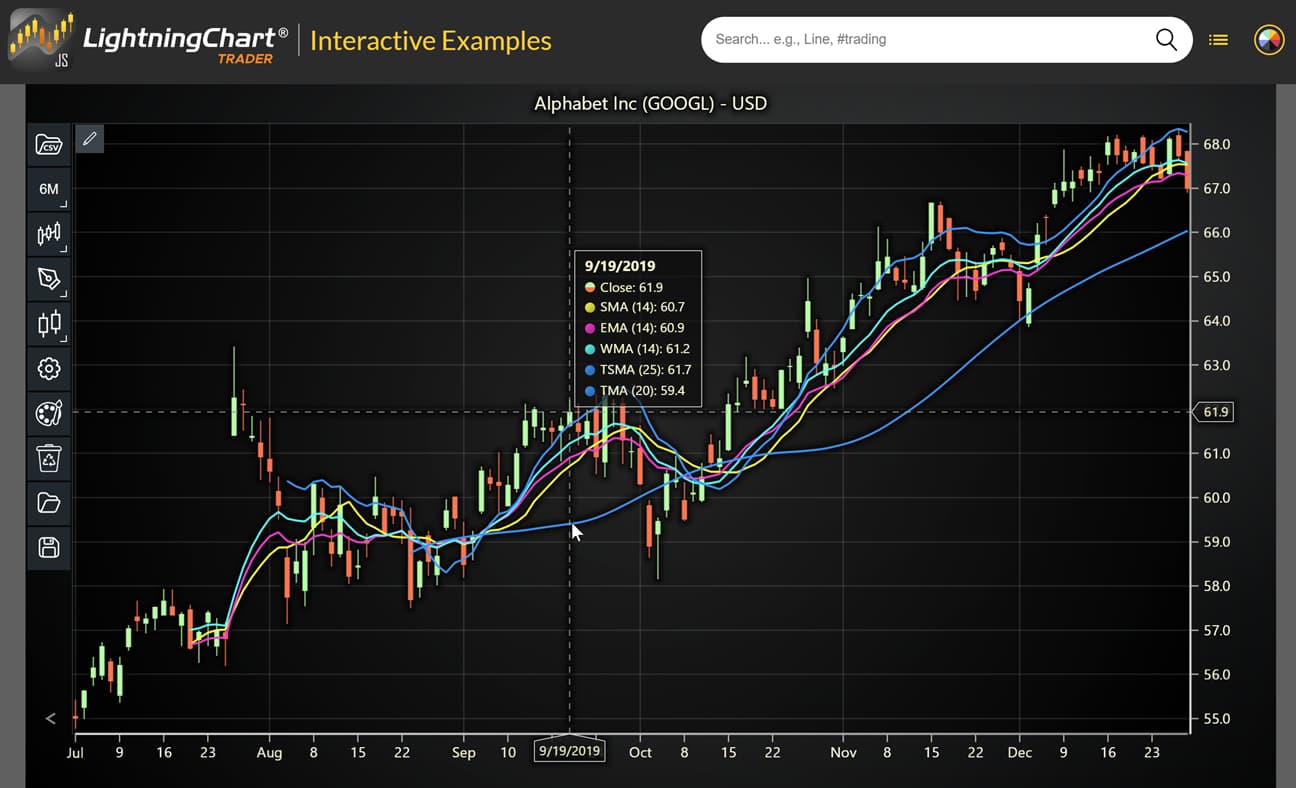Click the 61.9 price marker on the price axis
Image resolution: width=1296 pixels, height=788 pixels.
click(x=1215, y=412)
